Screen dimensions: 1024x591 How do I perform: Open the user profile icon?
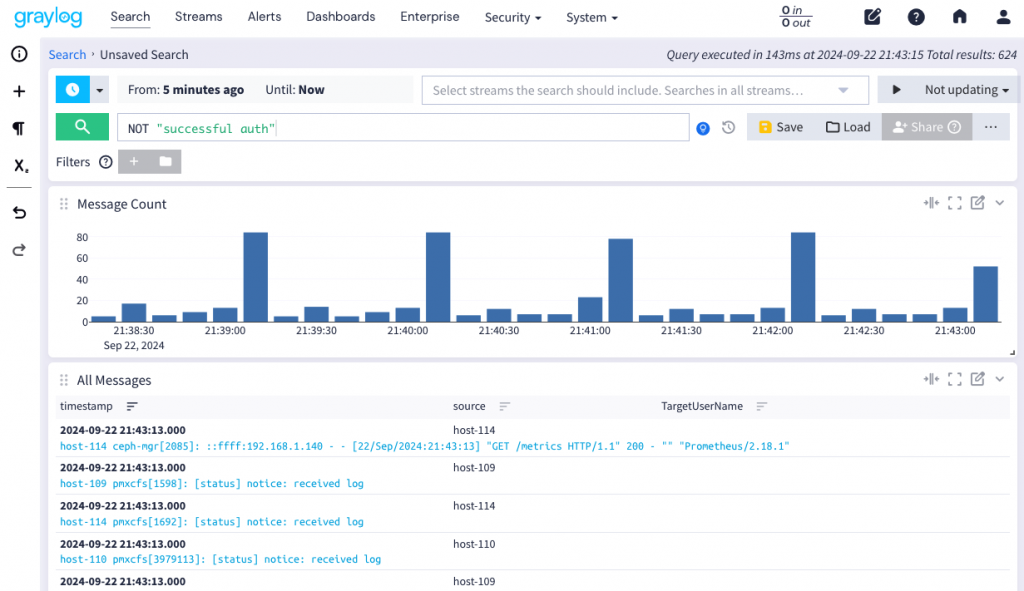pos(1003,17)
